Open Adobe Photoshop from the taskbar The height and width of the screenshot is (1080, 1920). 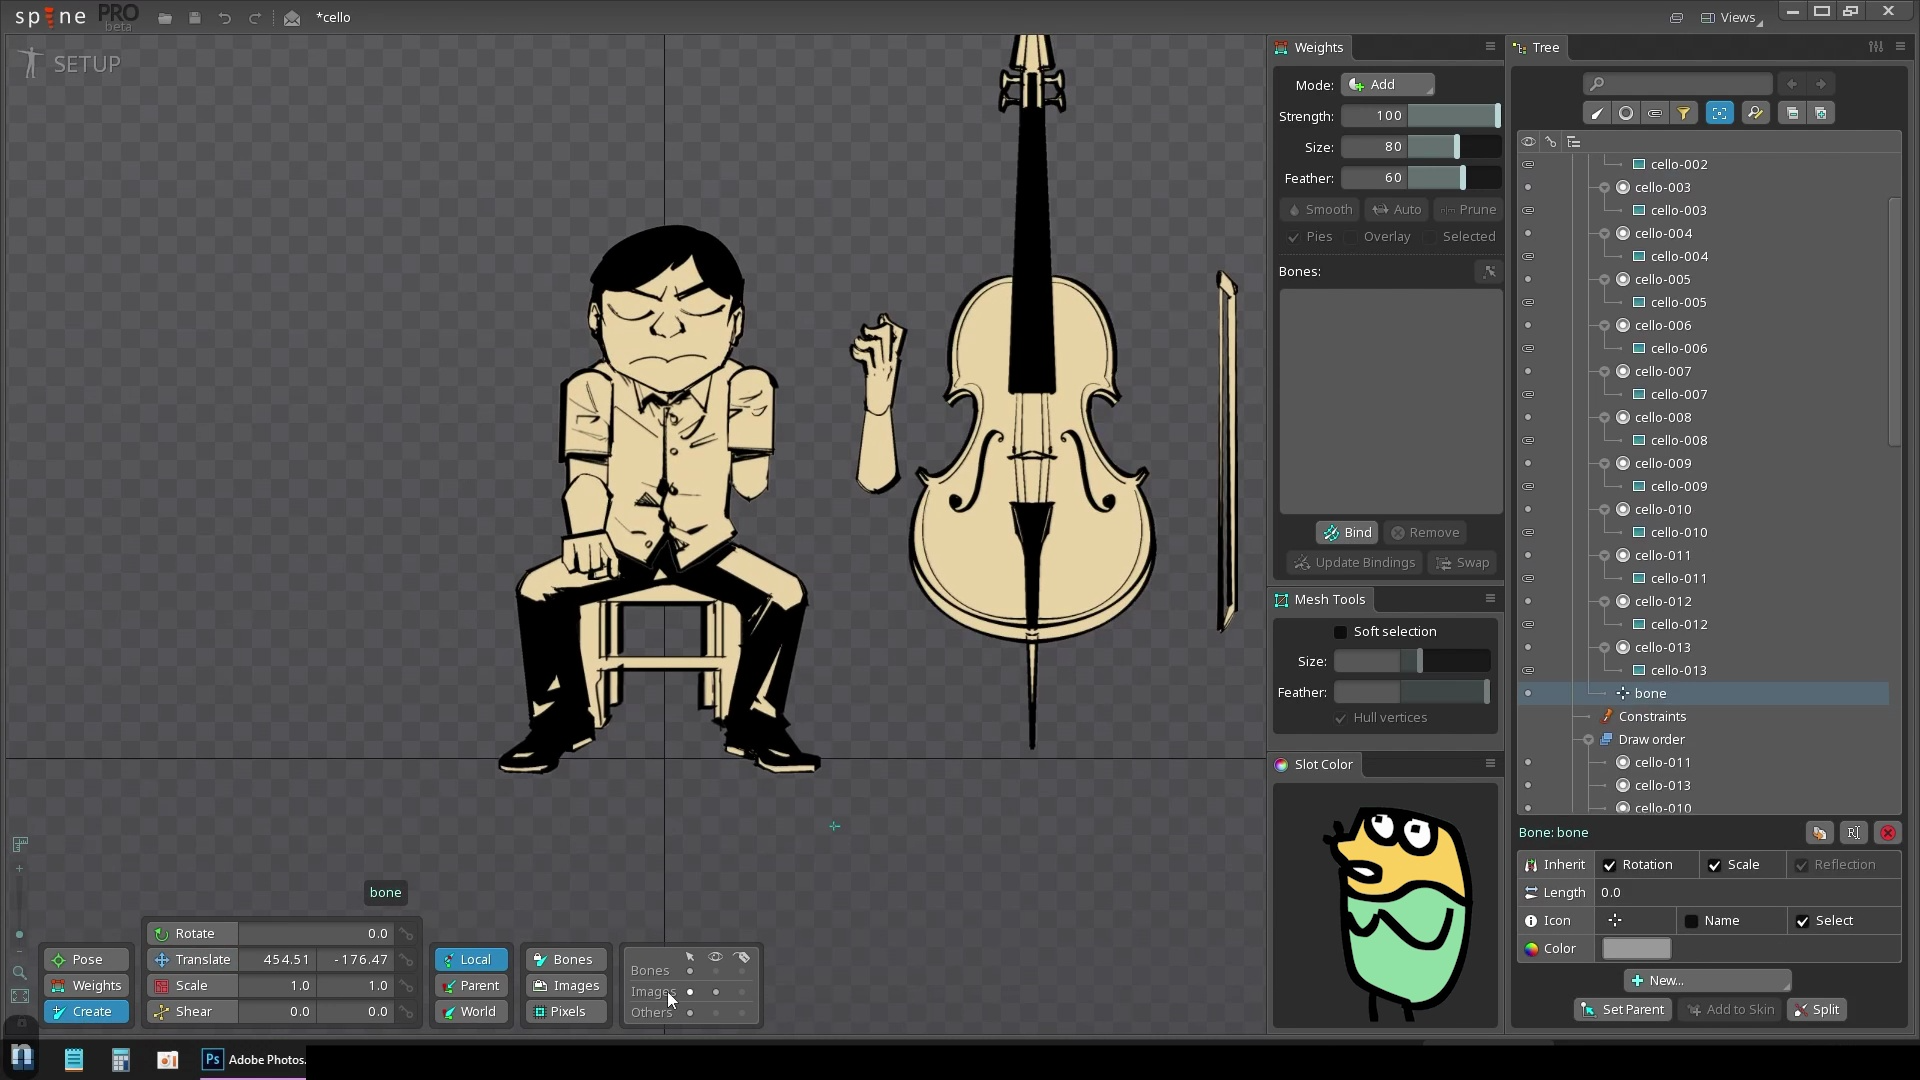click(x=213, y=1060)
